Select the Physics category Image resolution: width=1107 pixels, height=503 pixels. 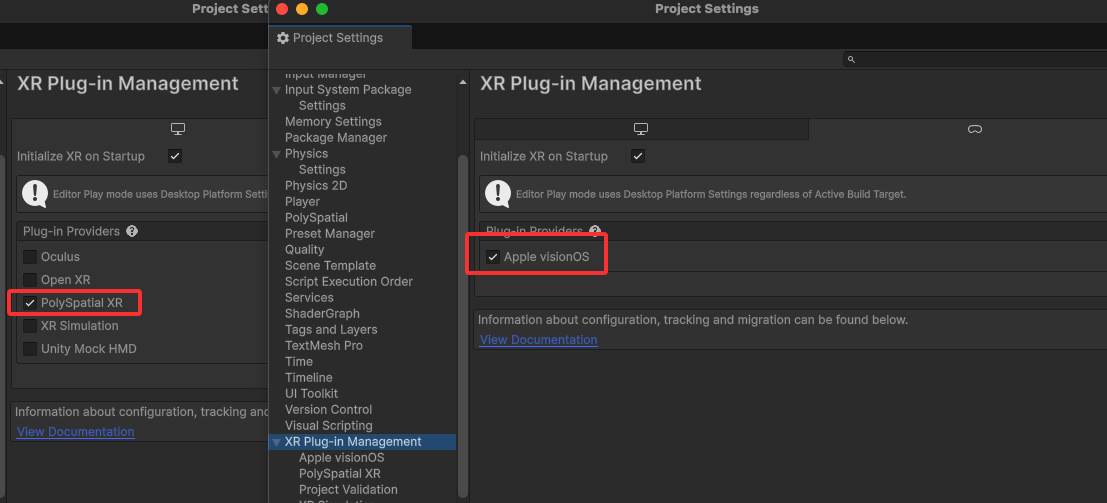(306, 153)
